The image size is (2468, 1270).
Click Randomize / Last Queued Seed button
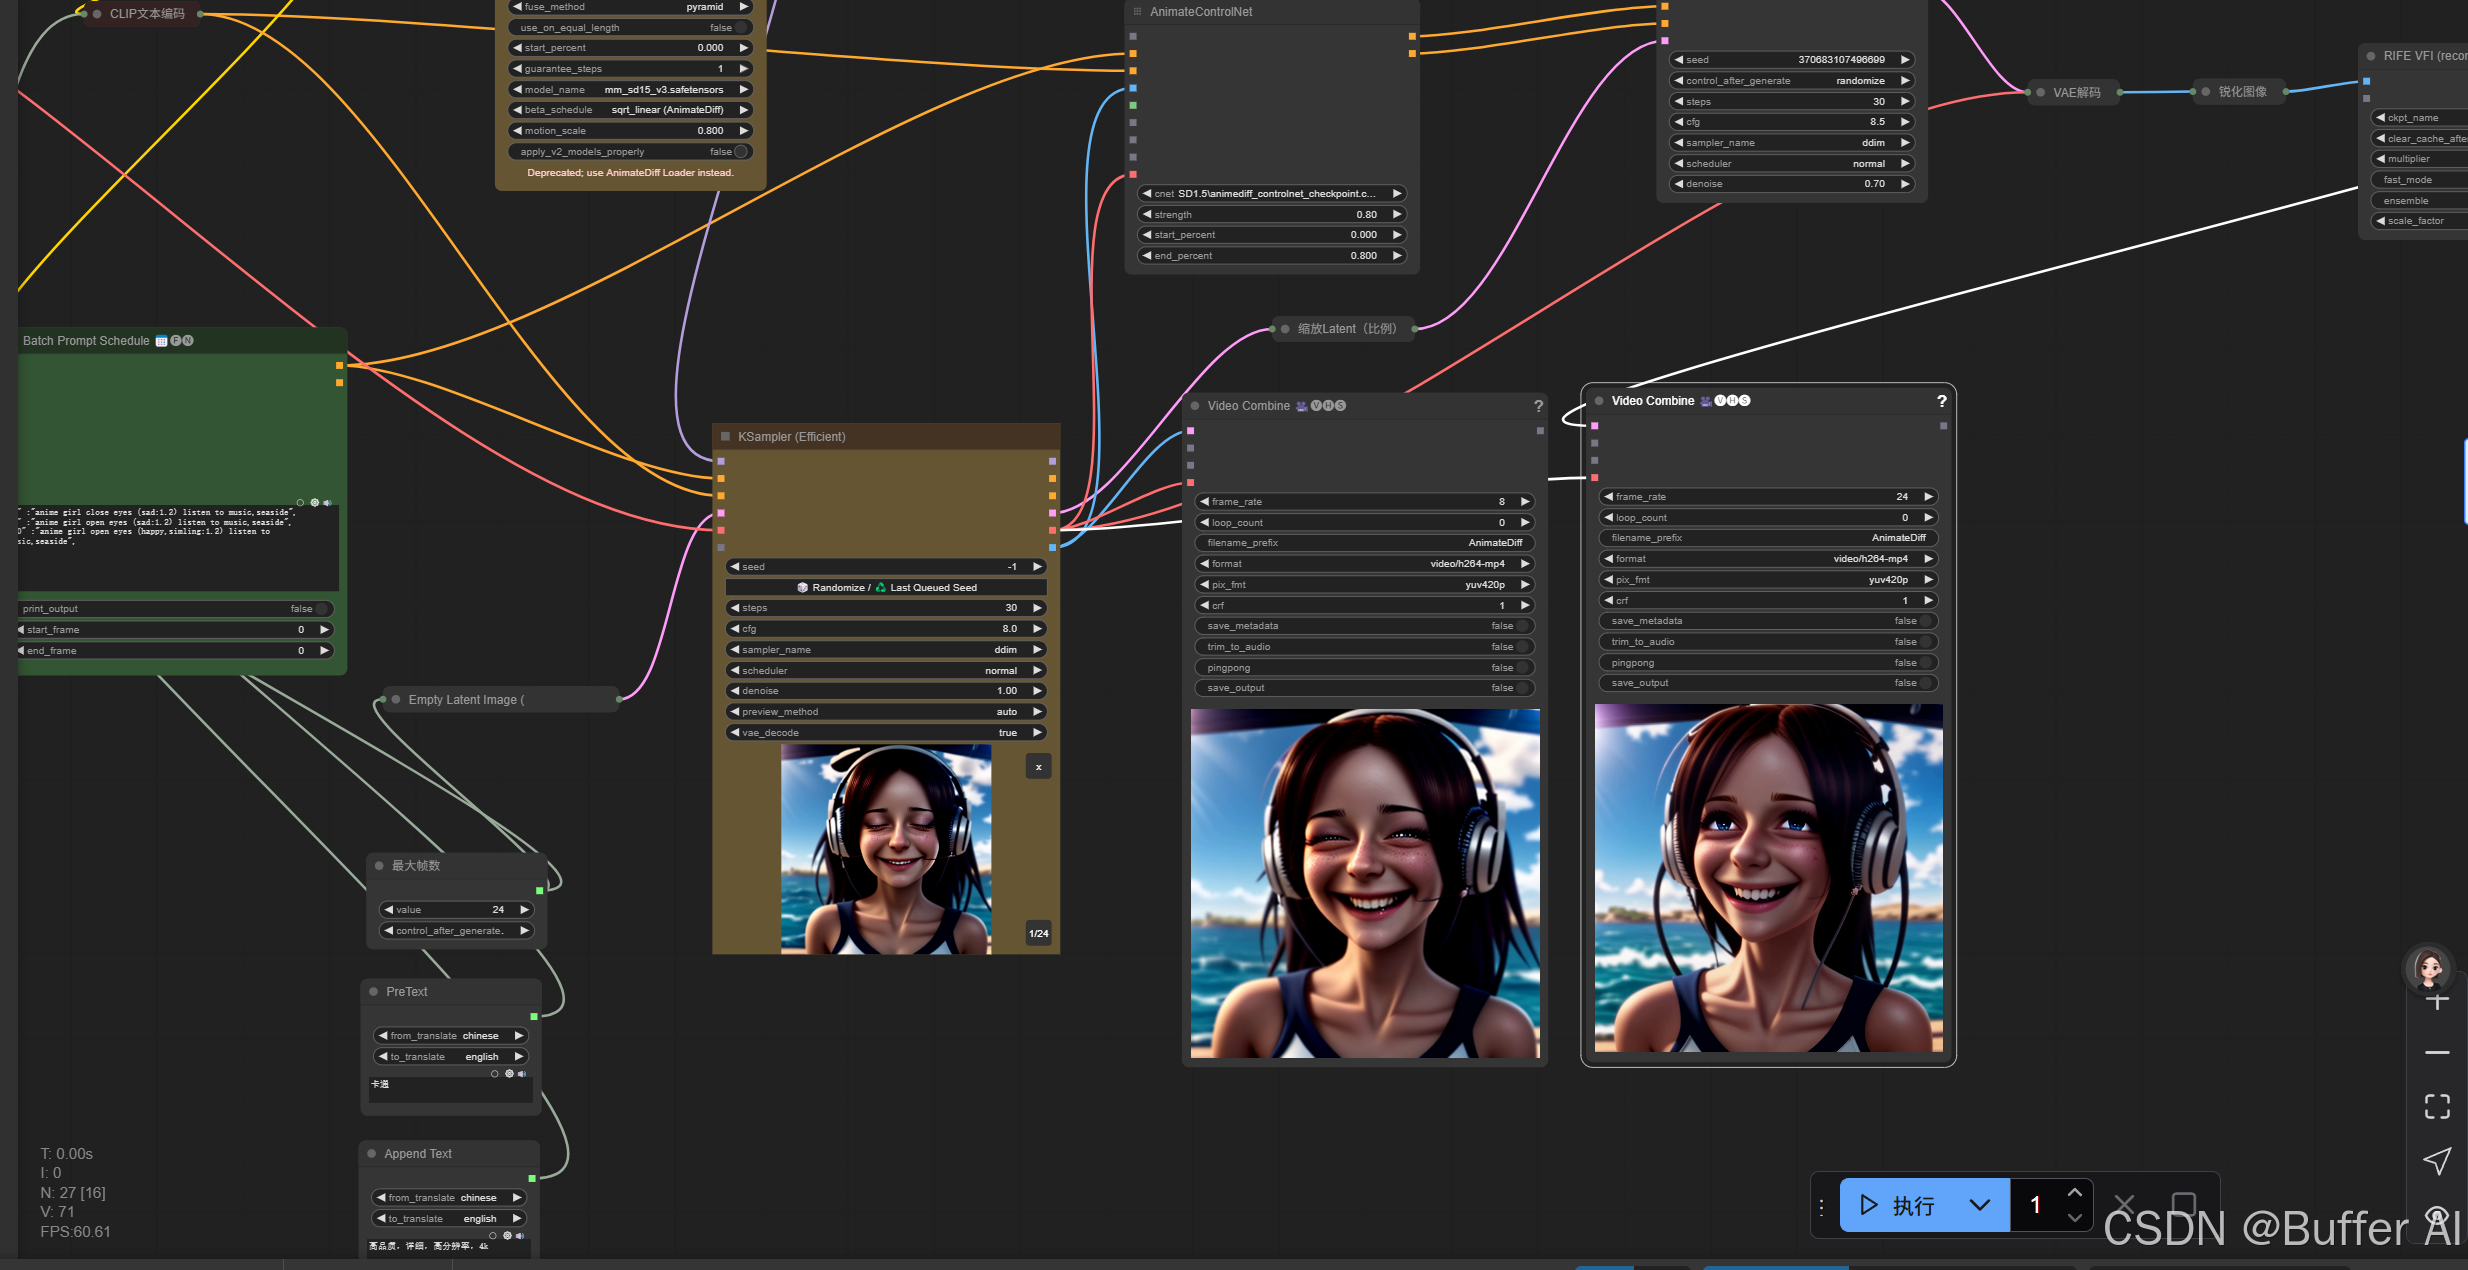pos(886,588)
